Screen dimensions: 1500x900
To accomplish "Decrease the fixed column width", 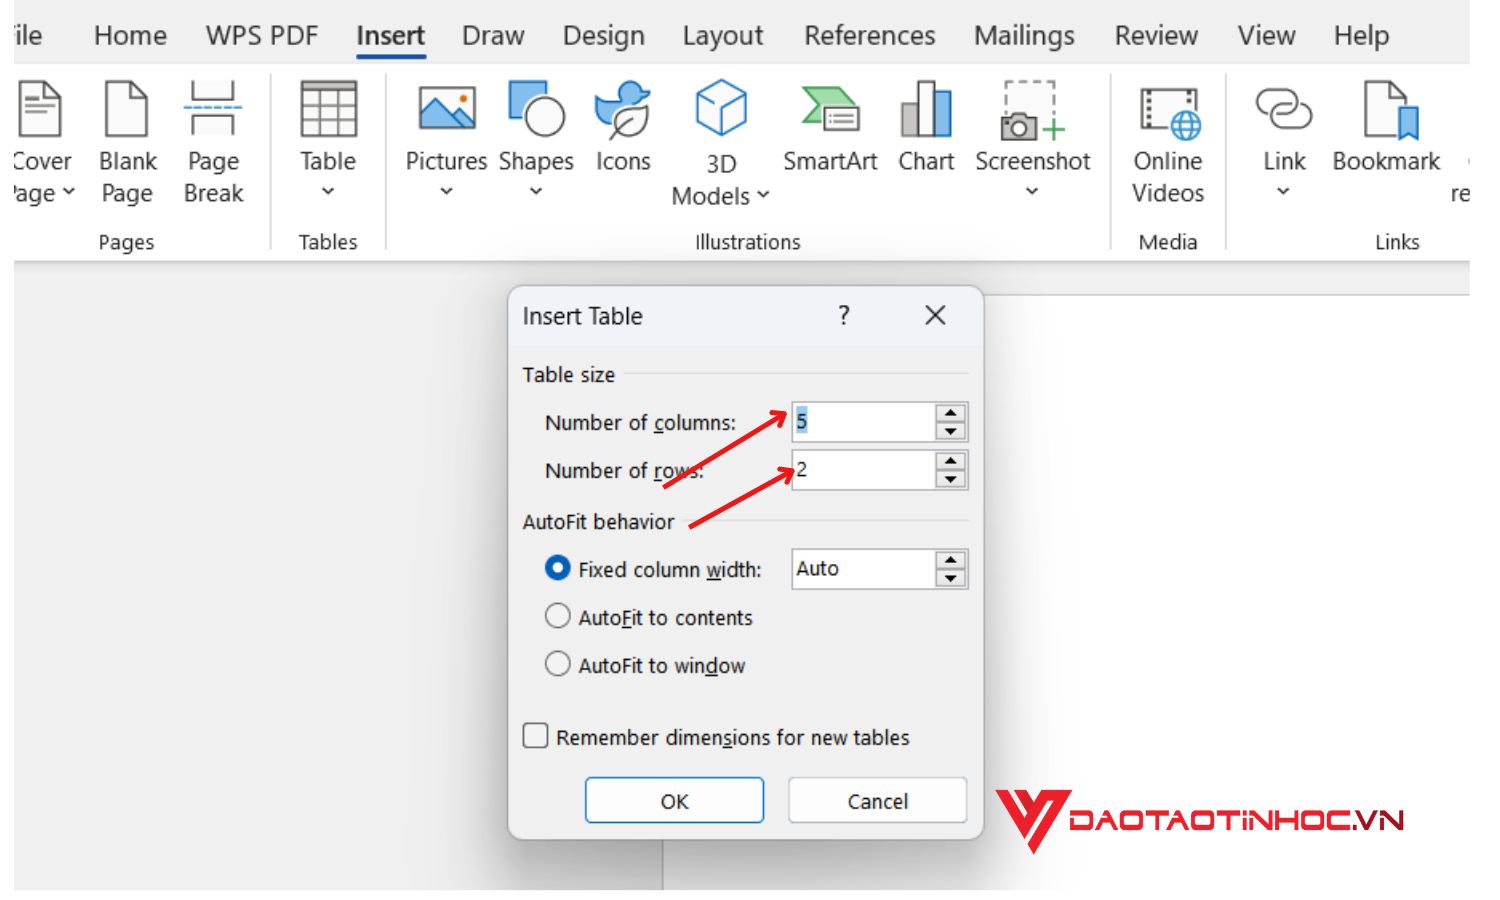I will pyautogui.click(x=951, y=578).
